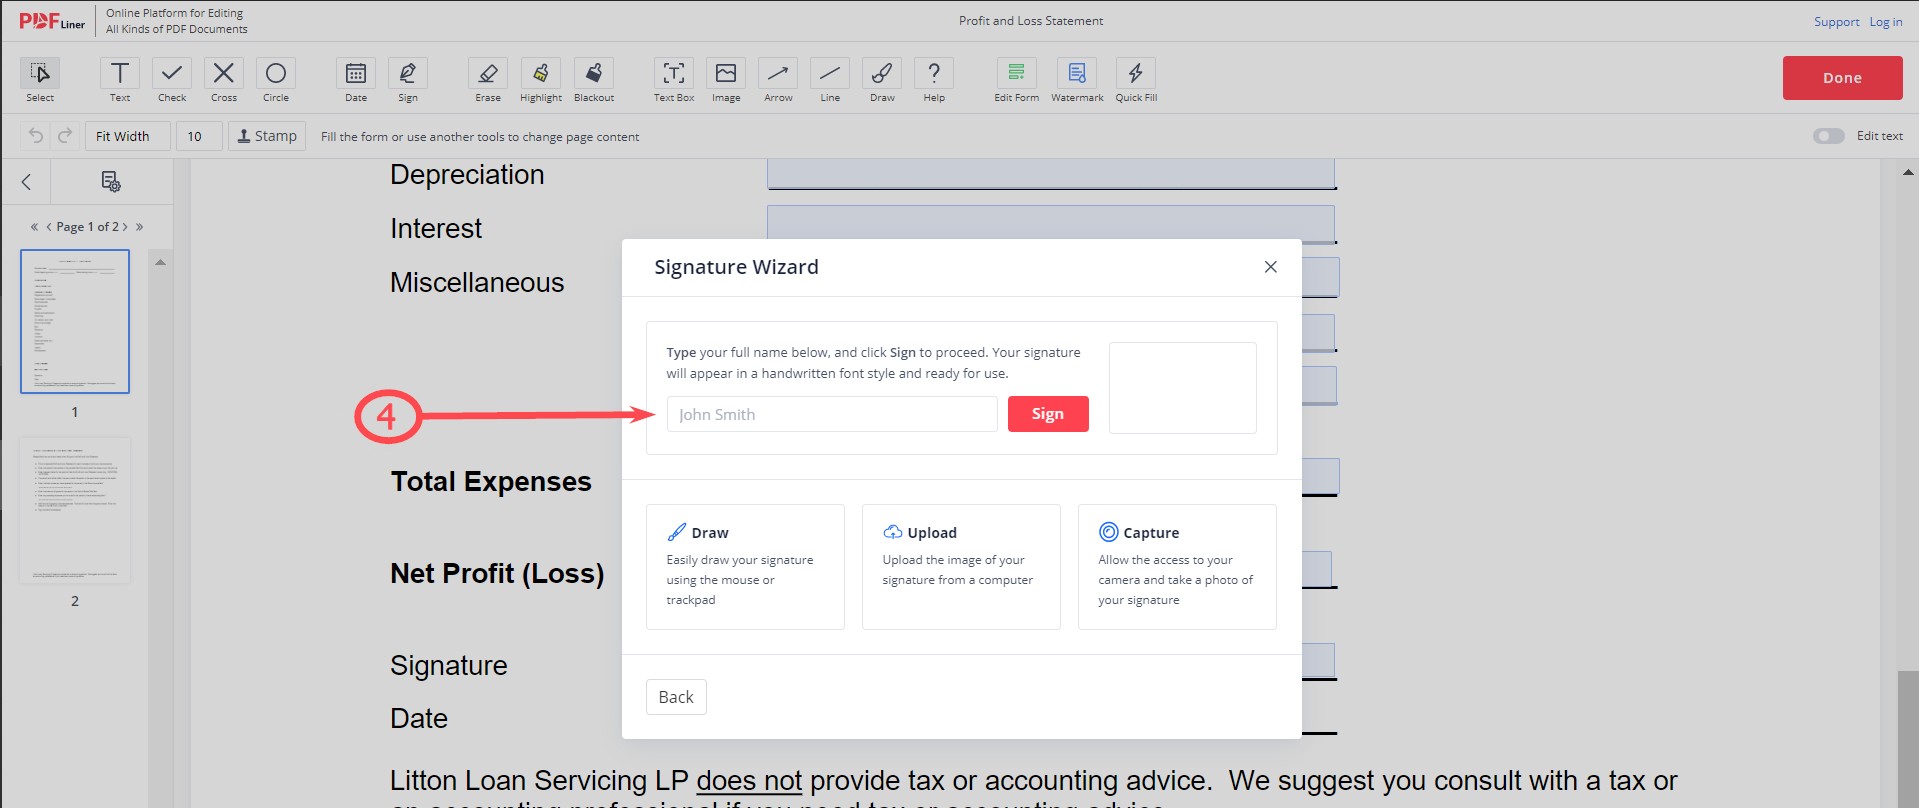Click the red Sign button in the wizard

click(x=1048, y=414)
